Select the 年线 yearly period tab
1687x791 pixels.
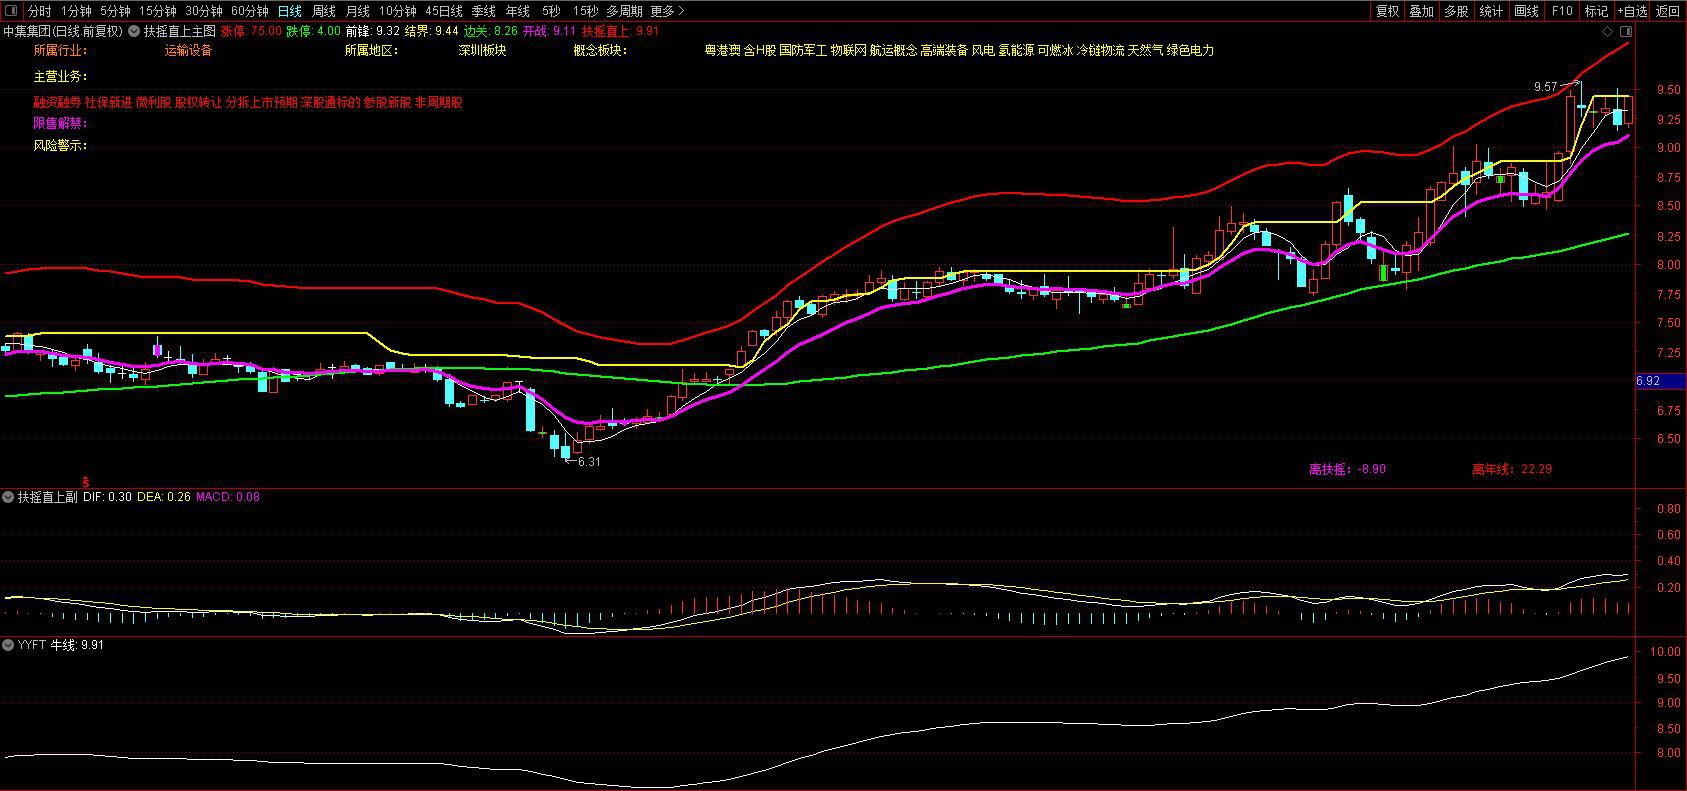517,11
